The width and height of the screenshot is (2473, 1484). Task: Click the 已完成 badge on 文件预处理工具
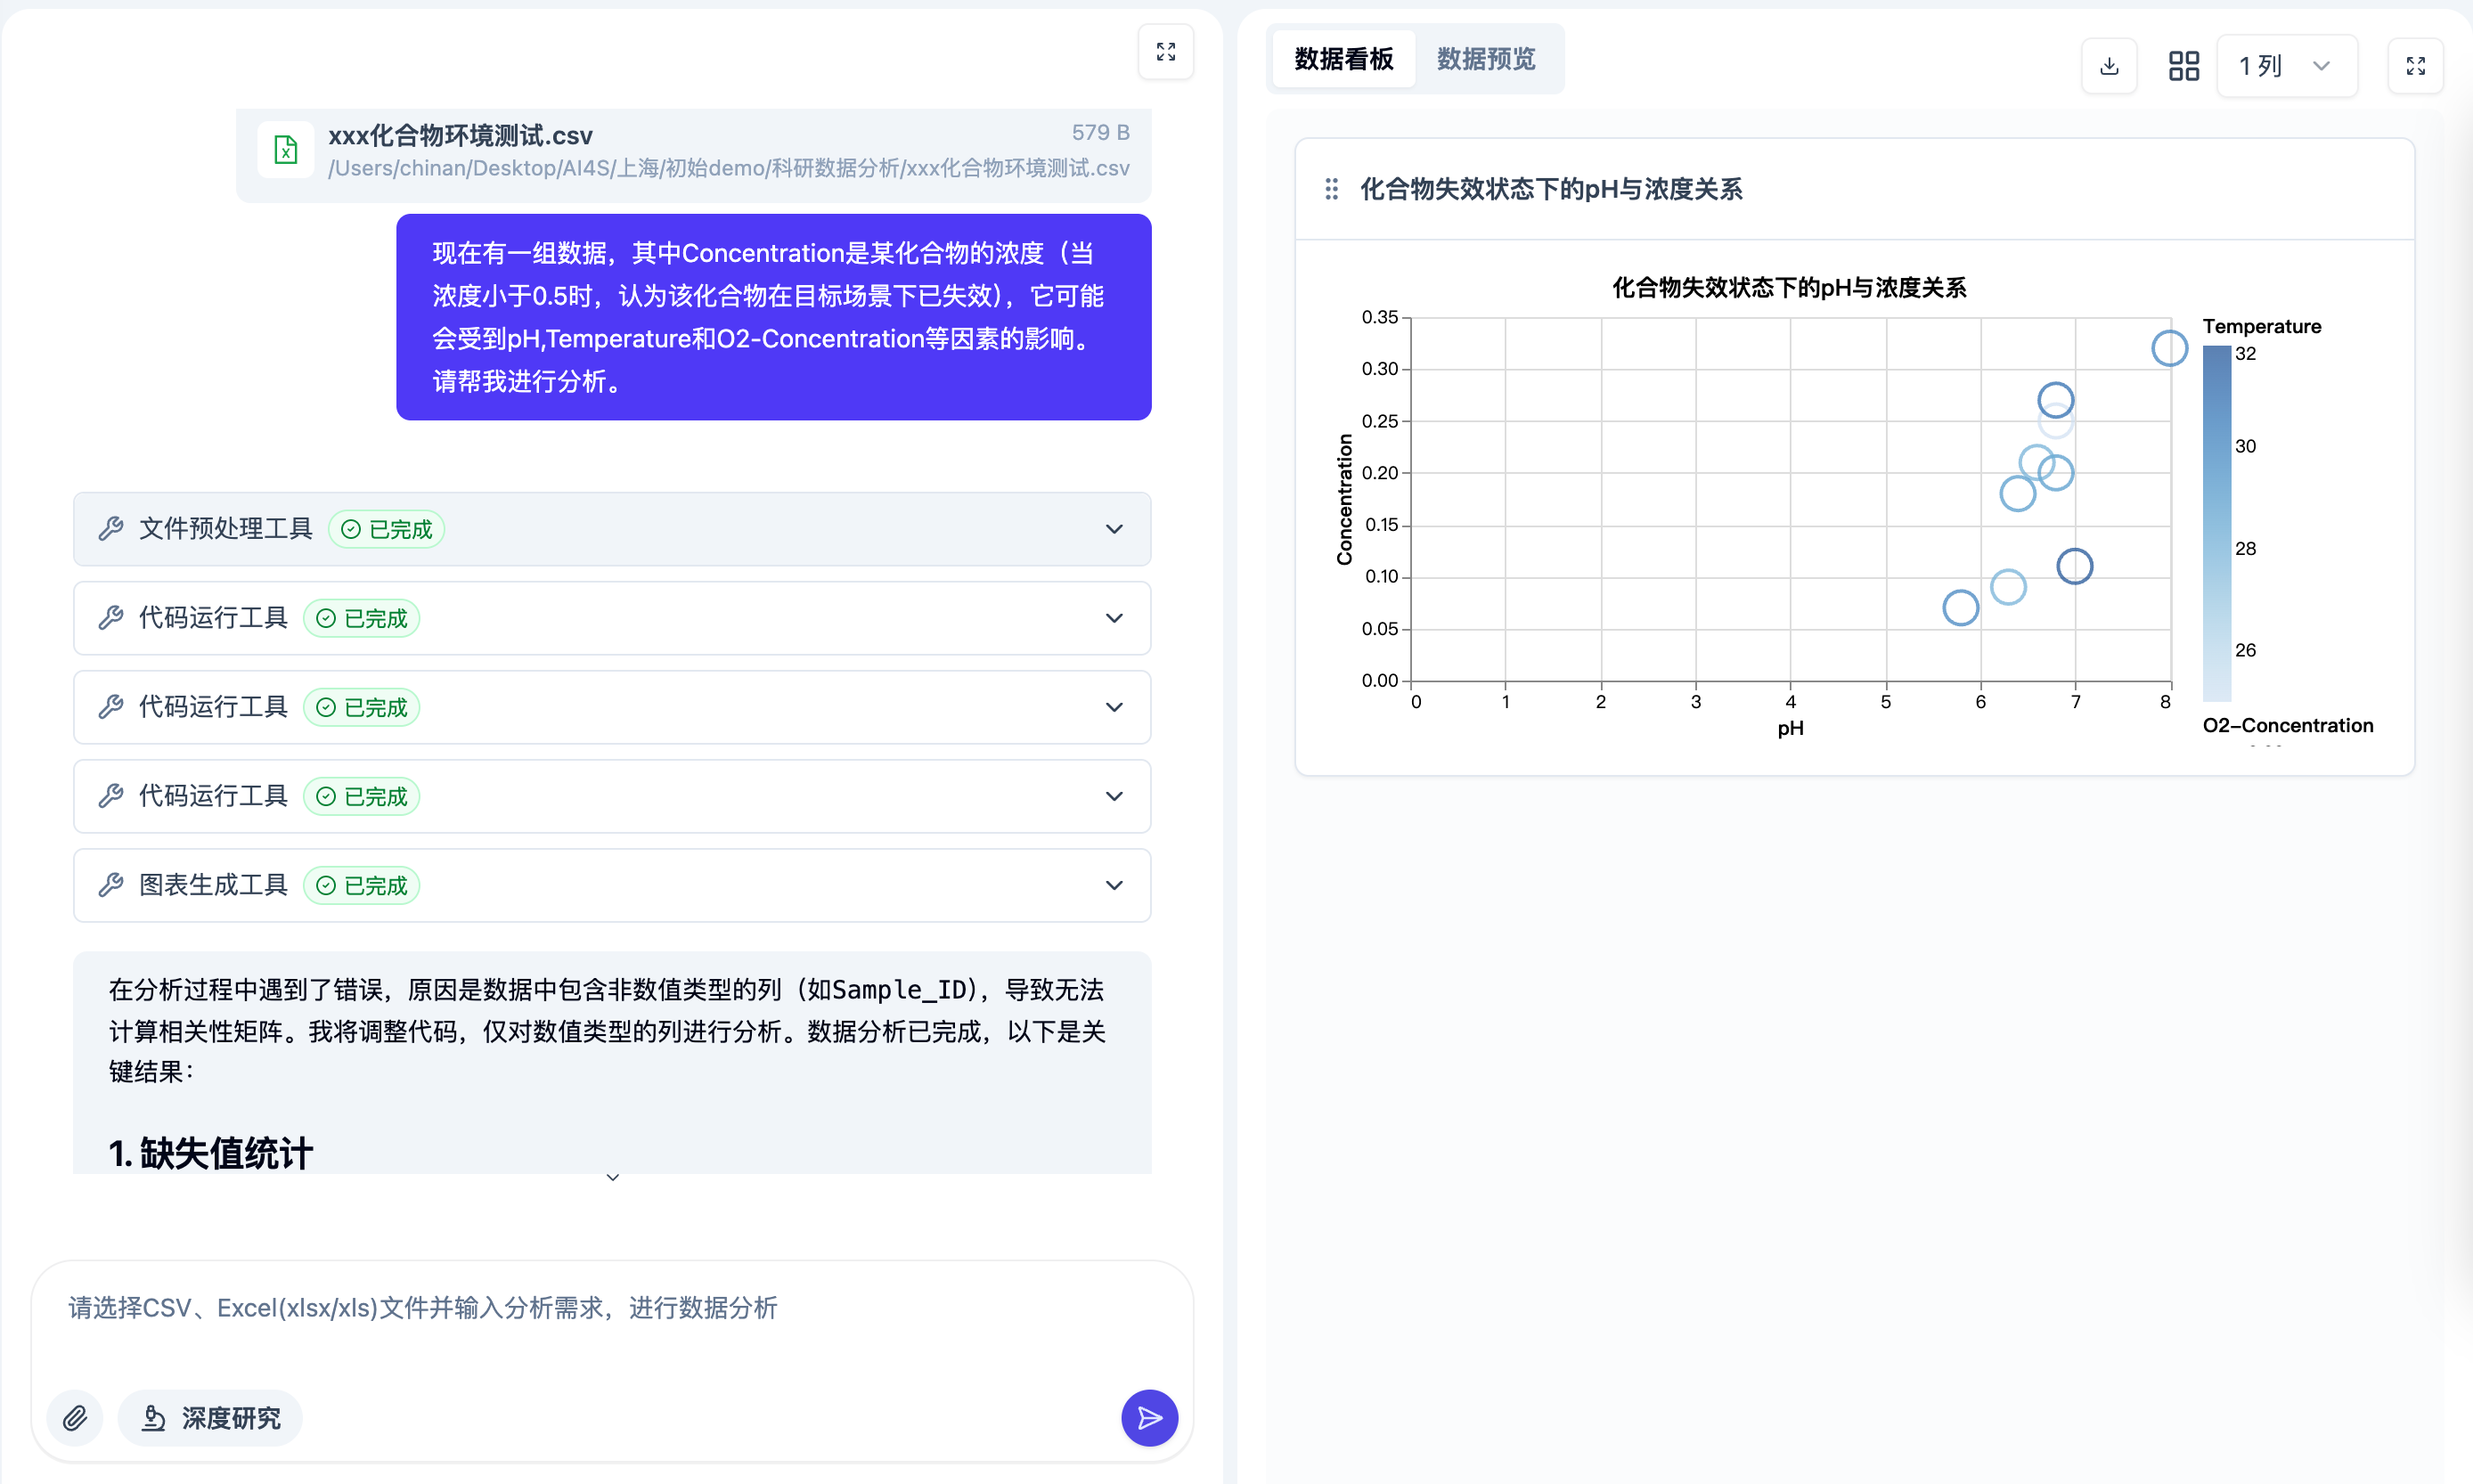click(x=386, y=528)
